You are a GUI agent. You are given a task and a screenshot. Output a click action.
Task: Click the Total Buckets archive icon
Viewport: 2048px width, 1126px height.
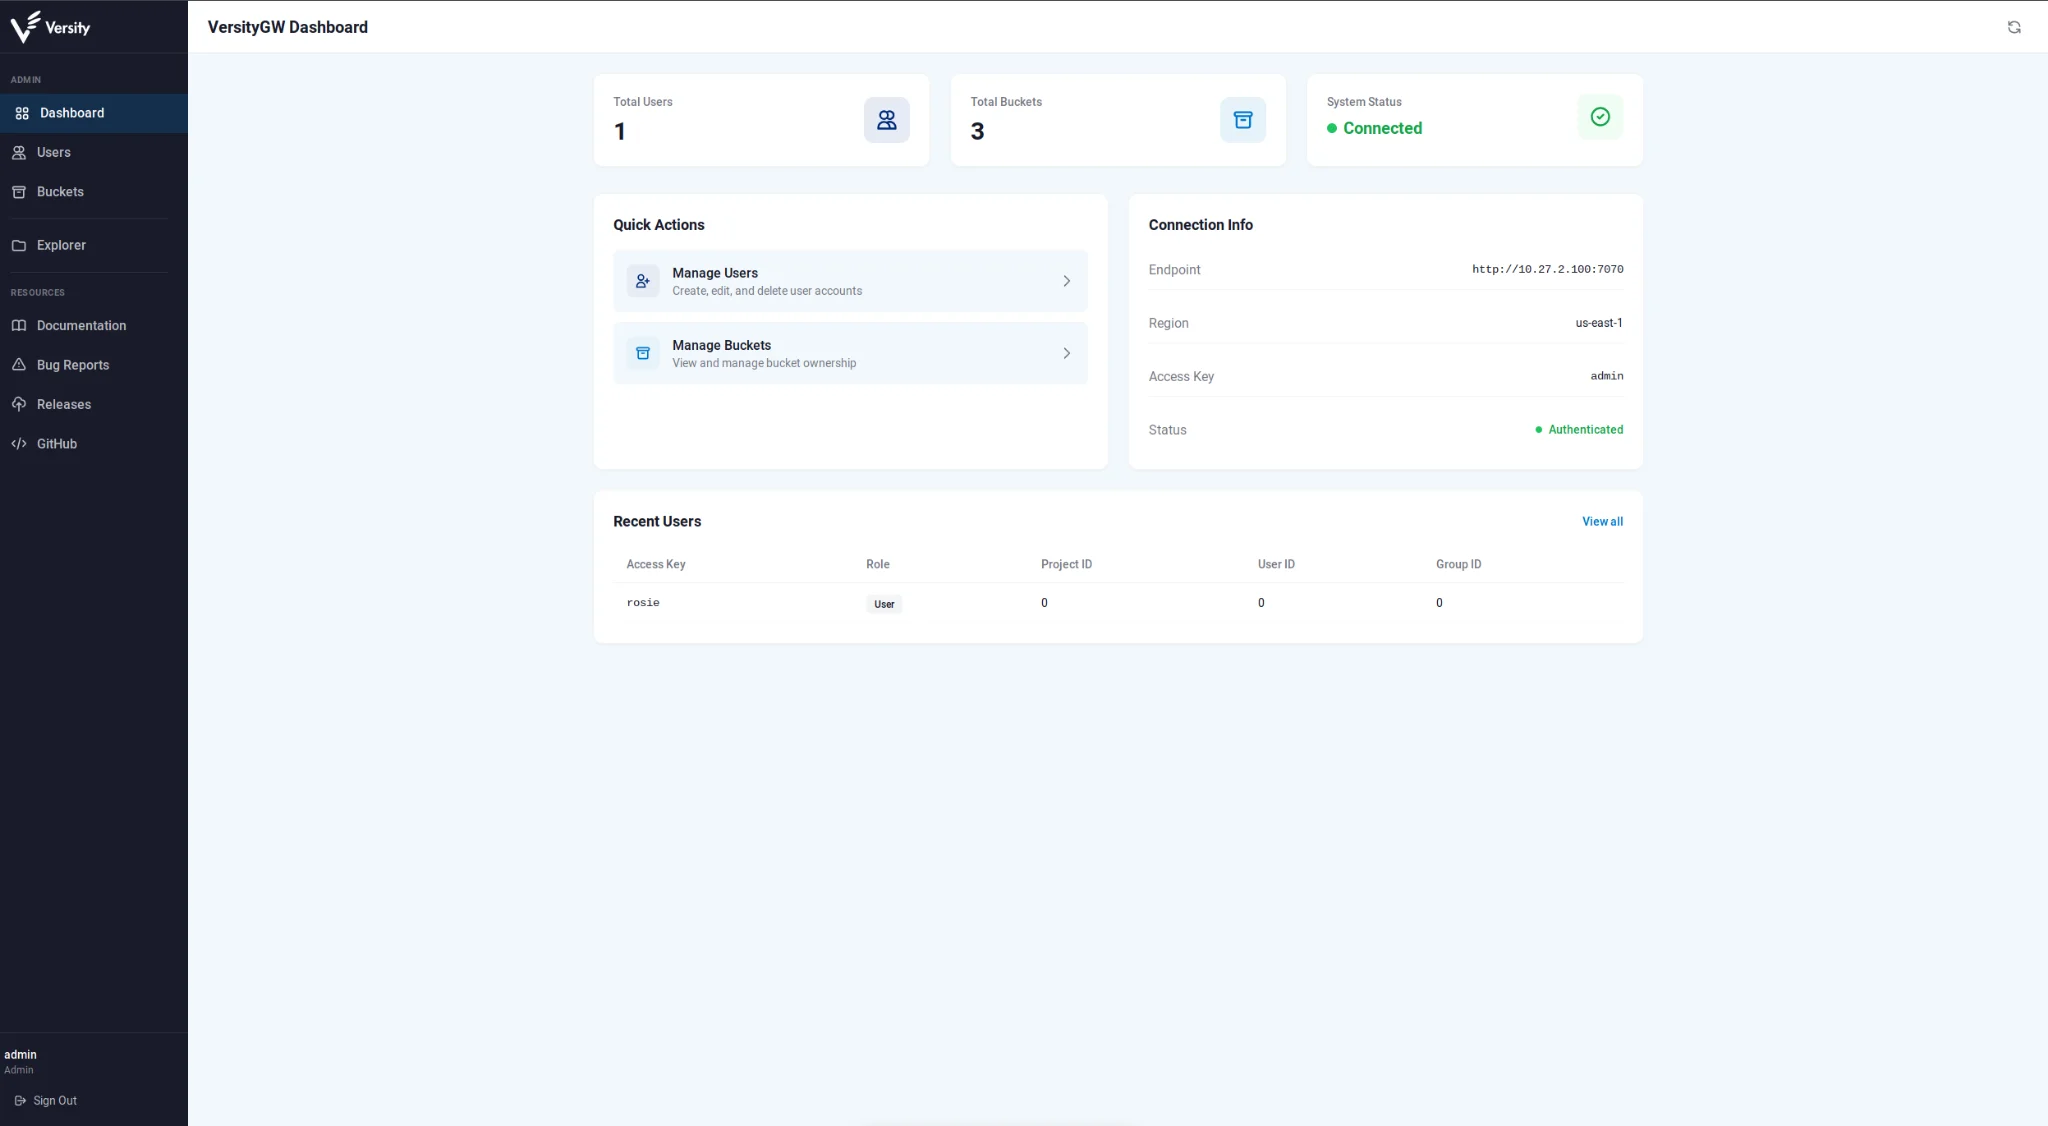(x=1242, y=120)
